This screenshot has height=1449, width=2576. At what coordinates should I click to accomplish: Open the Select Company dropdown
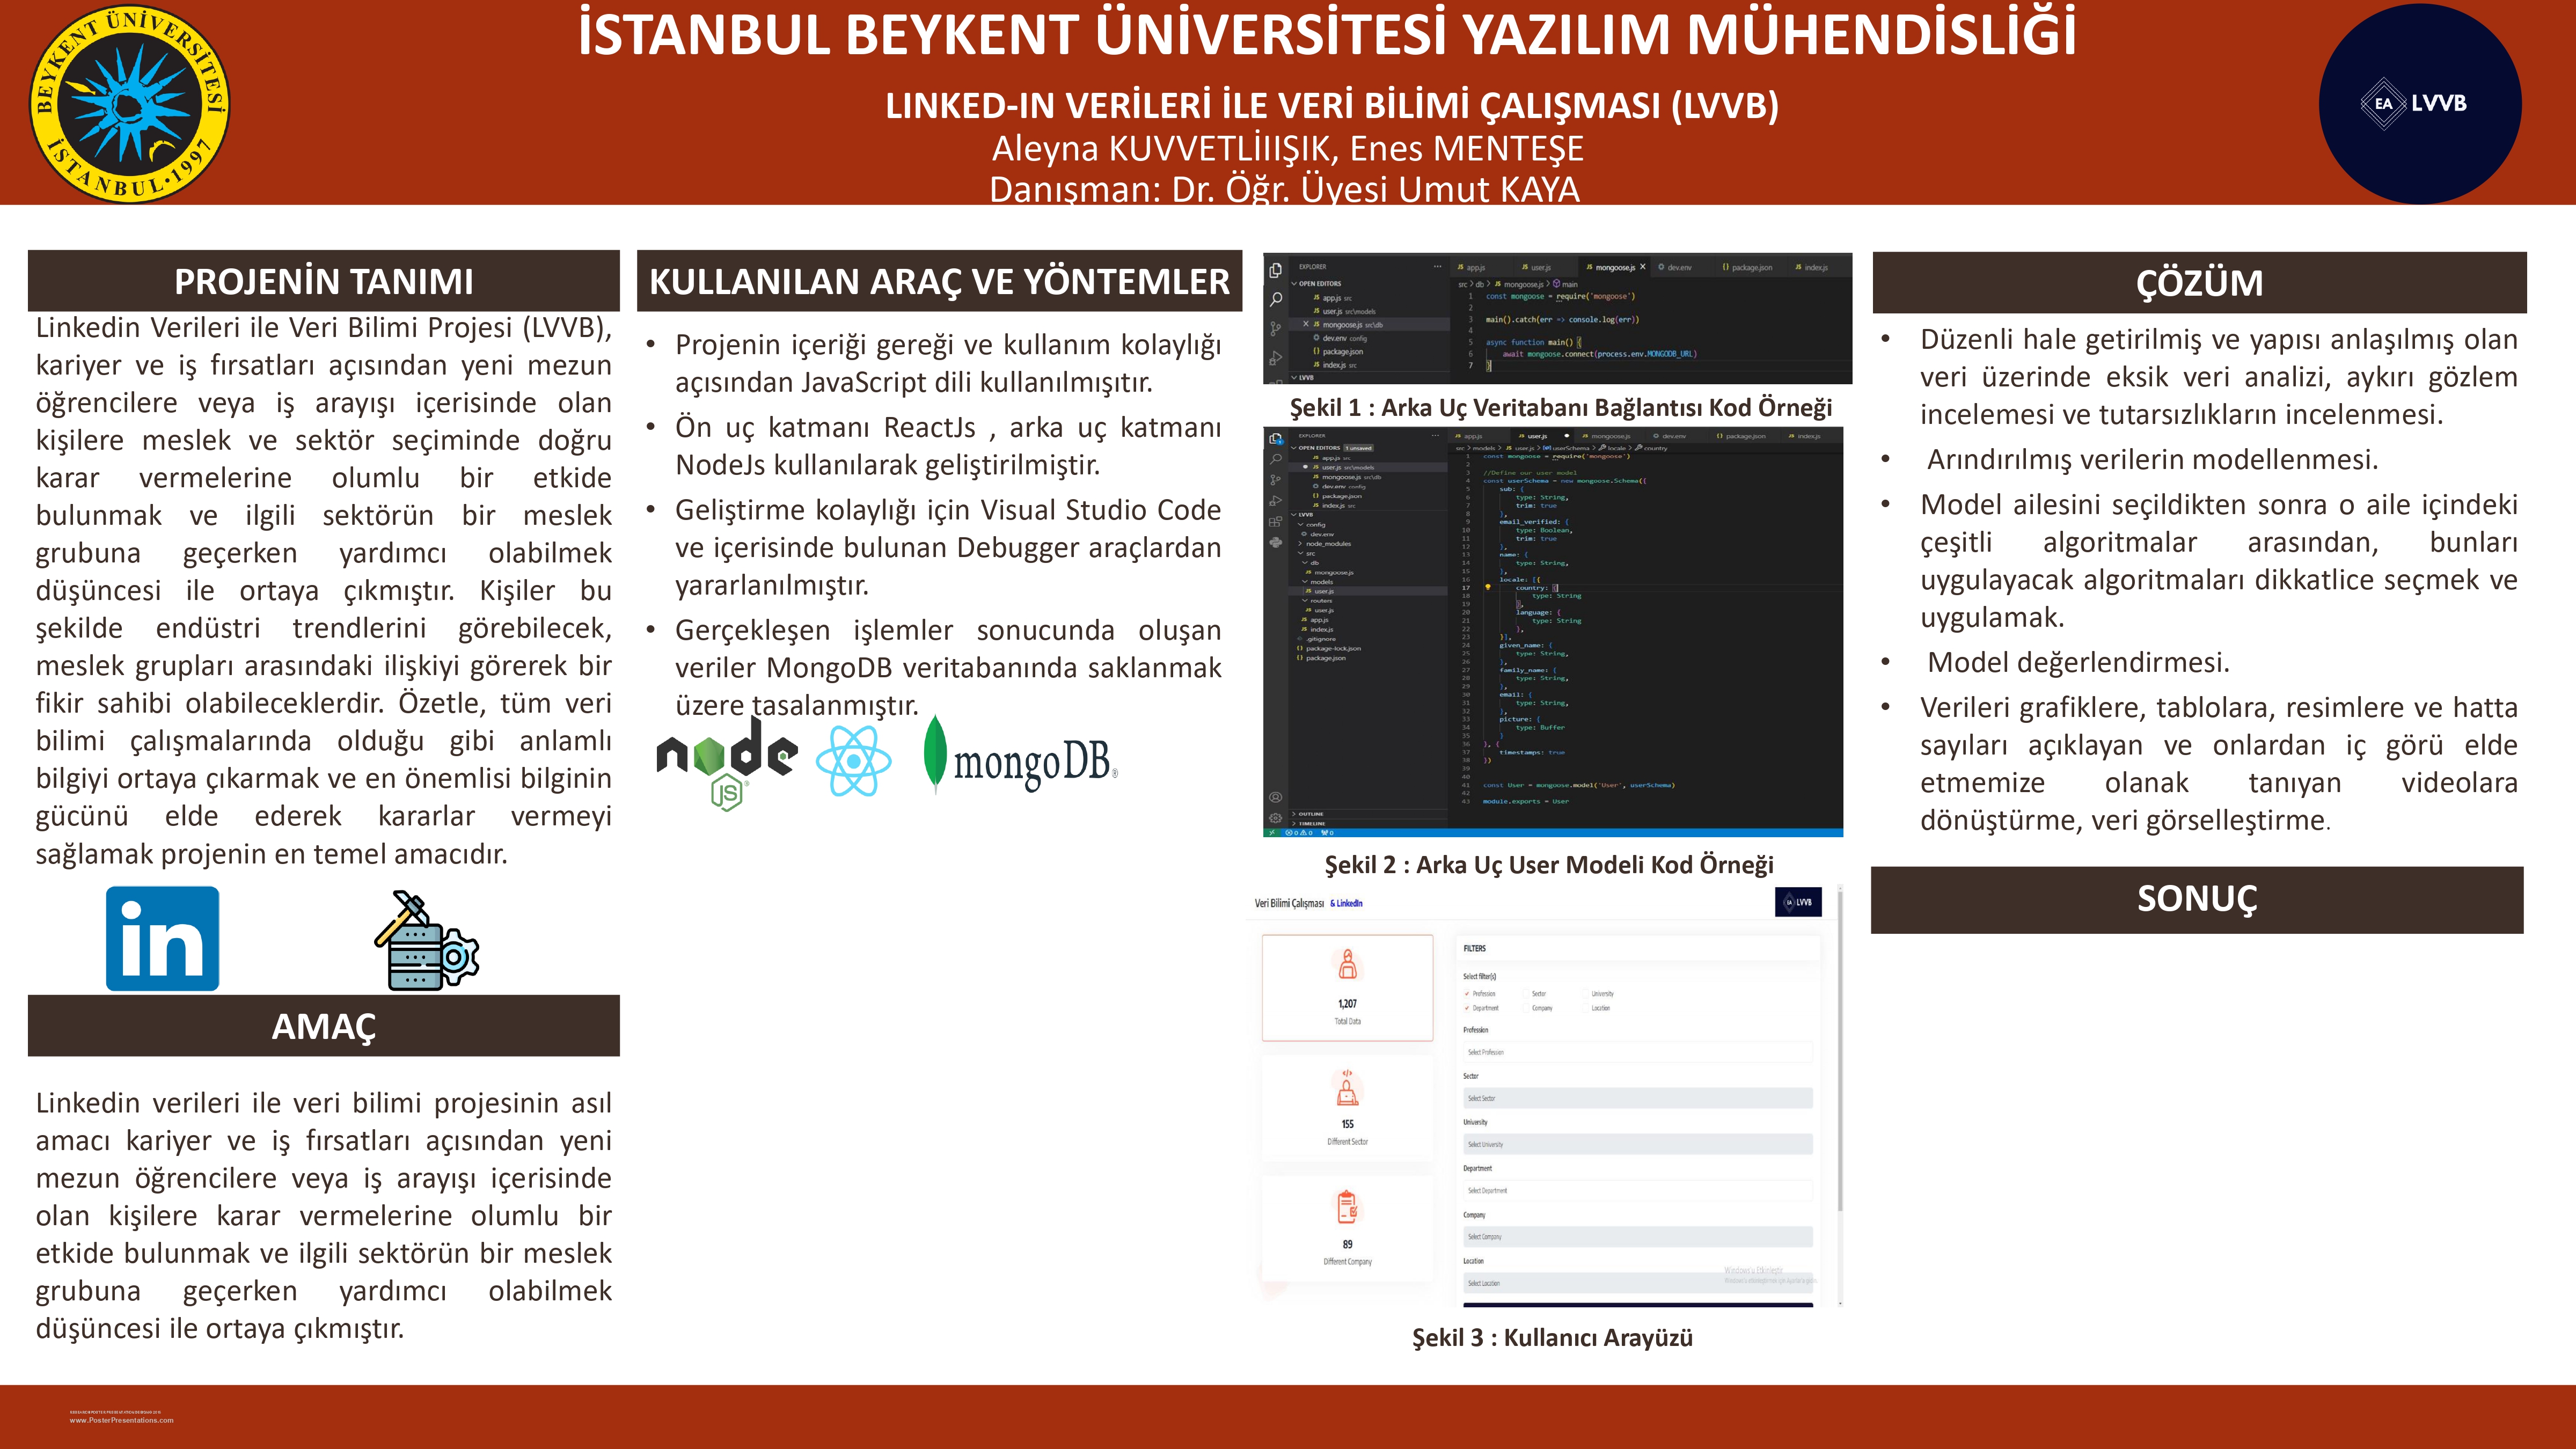click(1639, 1237)
